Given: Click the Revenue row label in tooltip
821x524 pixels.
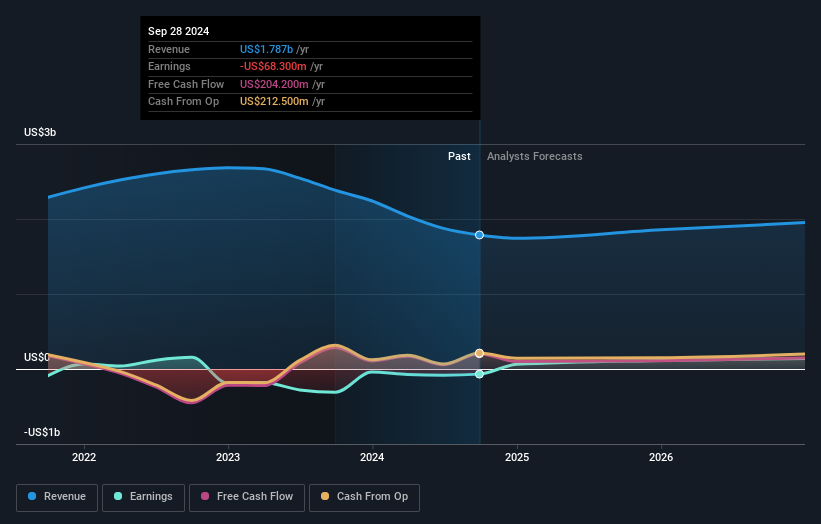Looking at the screenshot, I should click(169, 49).
